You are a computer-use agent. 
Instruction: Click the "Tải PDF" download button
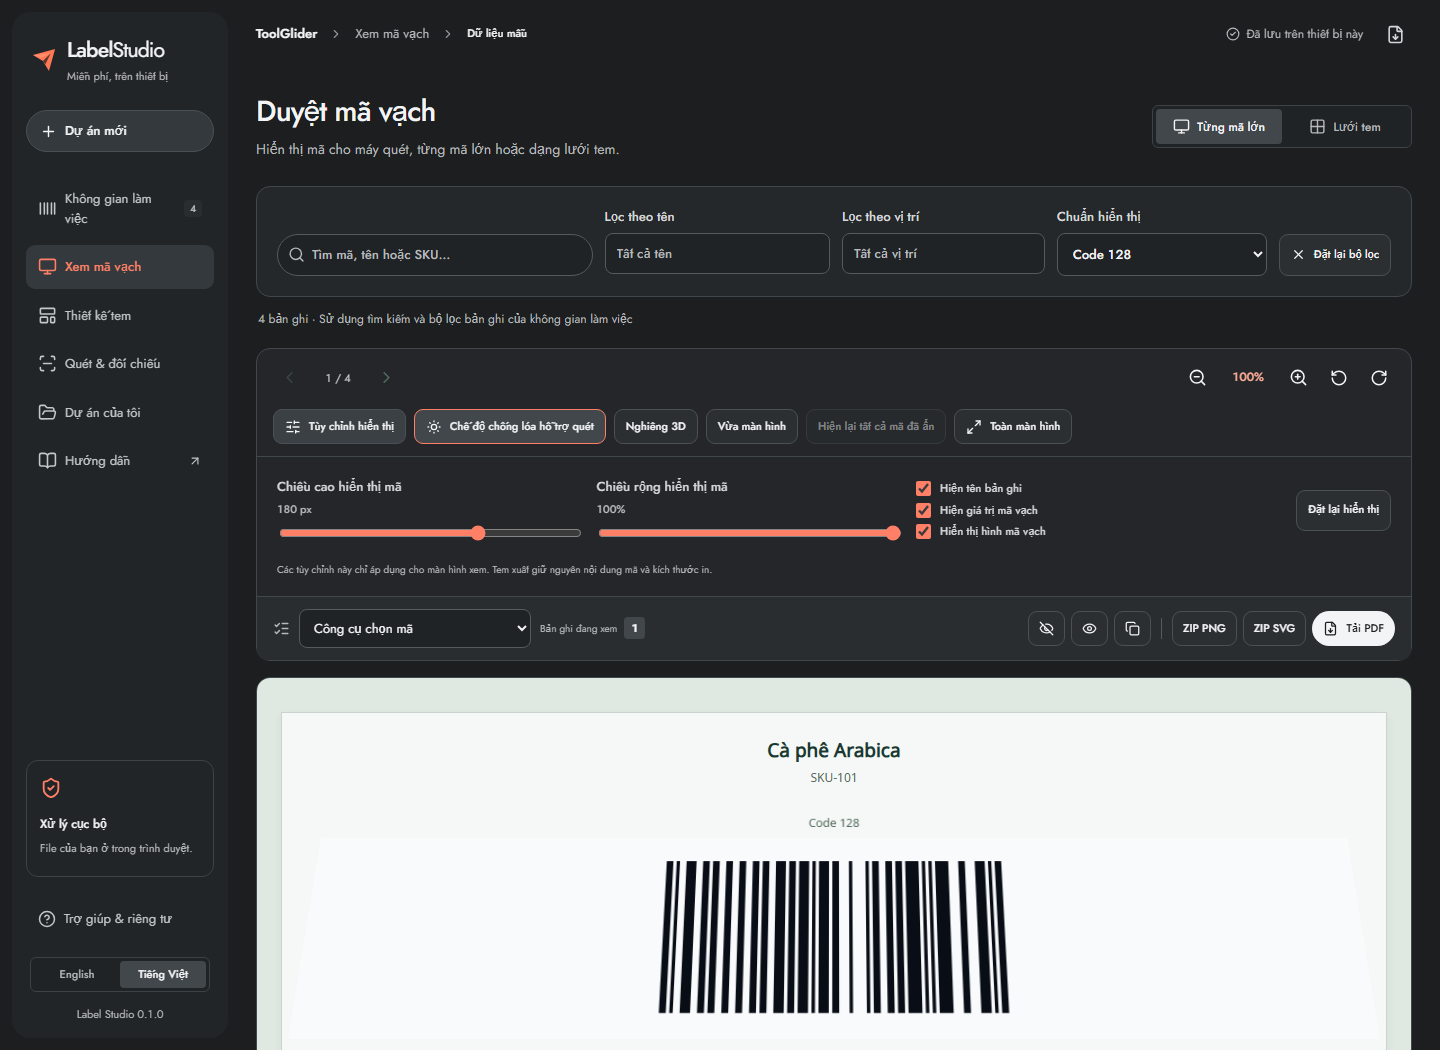[1353, 628]
